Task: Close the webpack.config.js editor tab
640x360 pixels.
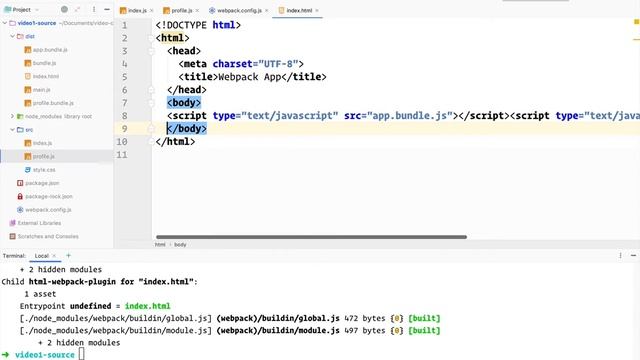Action: click(x=267, y=11)
